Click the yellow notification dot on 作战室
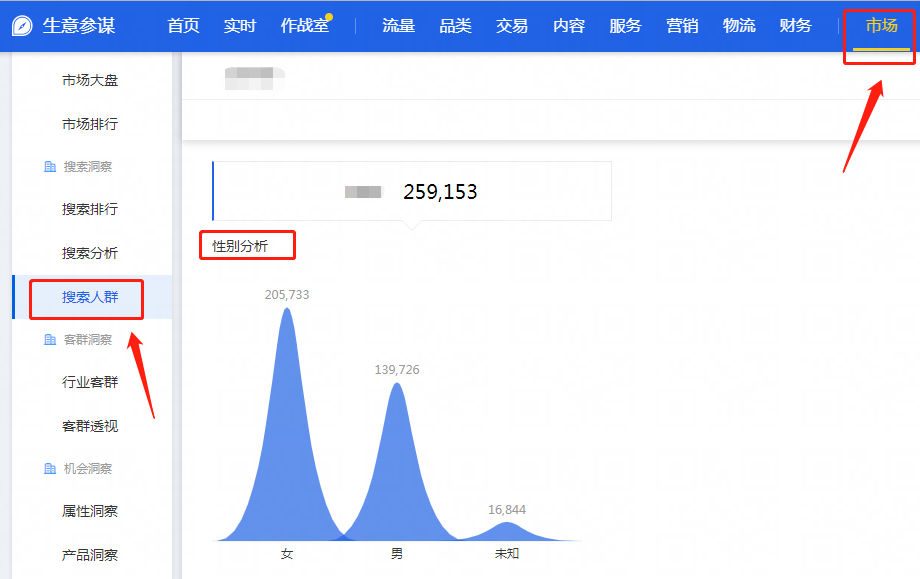This screenshot has width=920, height=579. [329, 17]
